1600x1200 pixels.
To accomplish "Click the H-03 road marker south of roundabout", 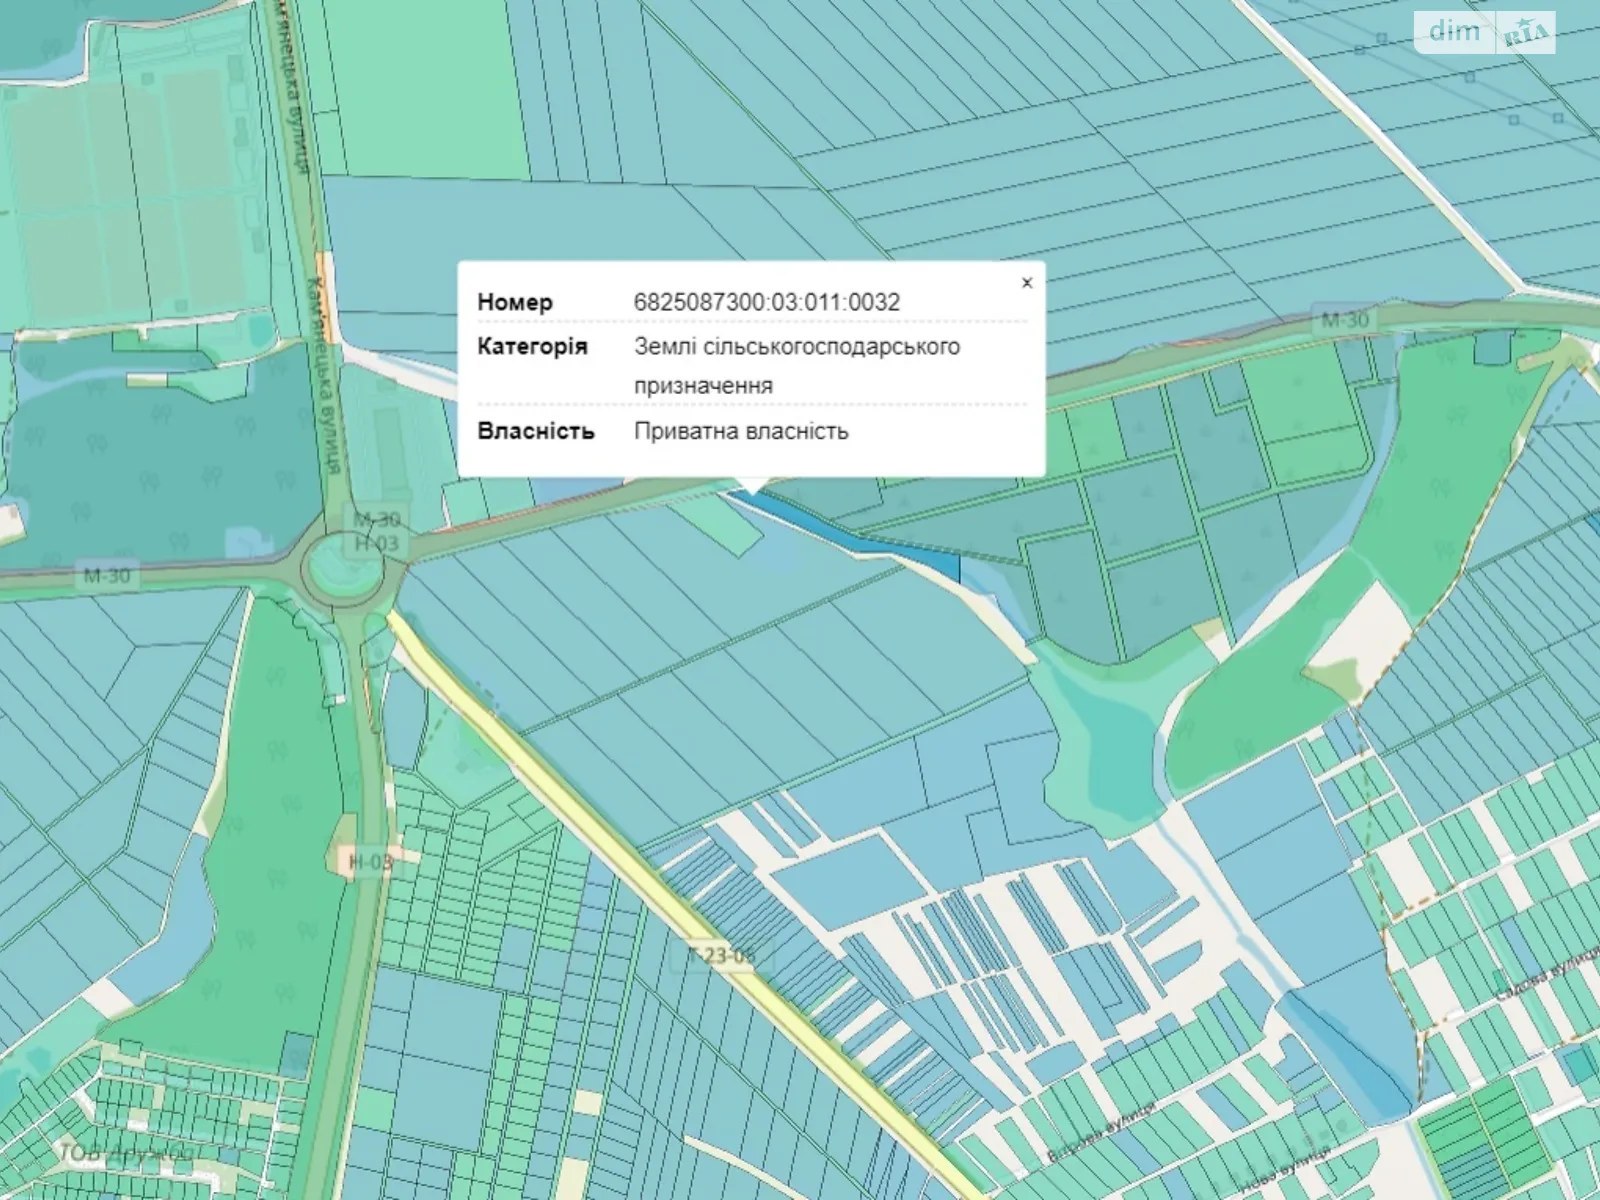I will coord(370,861).
